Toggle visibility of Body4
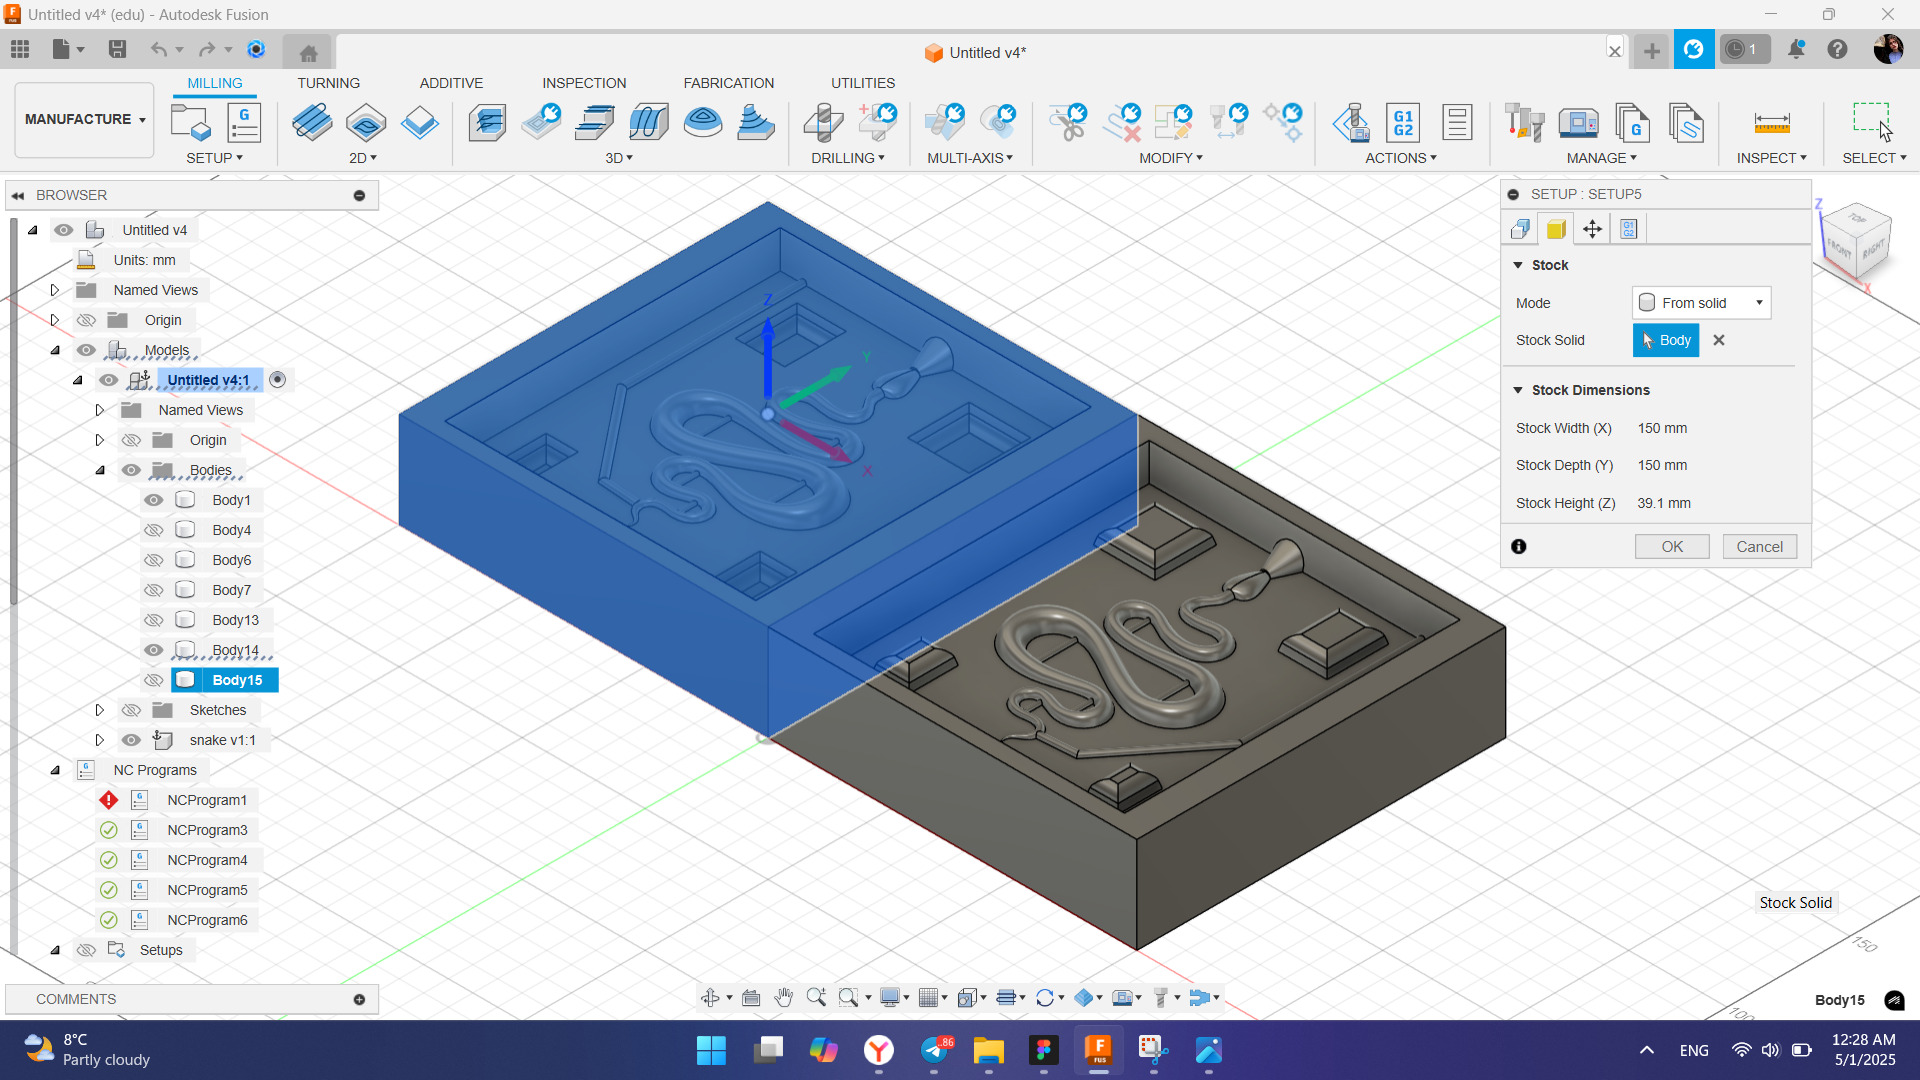 coord(153,530)
